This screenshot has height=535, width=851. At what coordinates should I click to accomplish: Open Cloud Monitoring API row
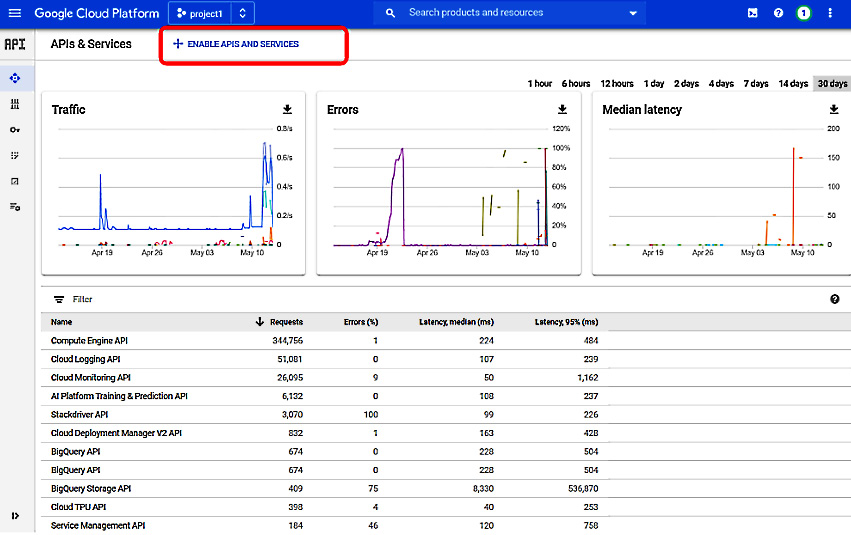click(324, 378)
